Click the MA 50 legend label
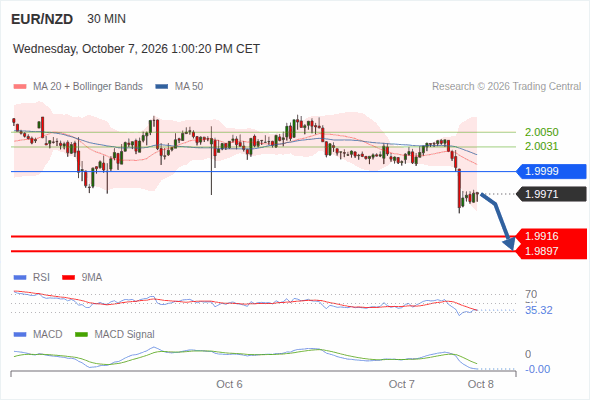 [x=189, y=87]
